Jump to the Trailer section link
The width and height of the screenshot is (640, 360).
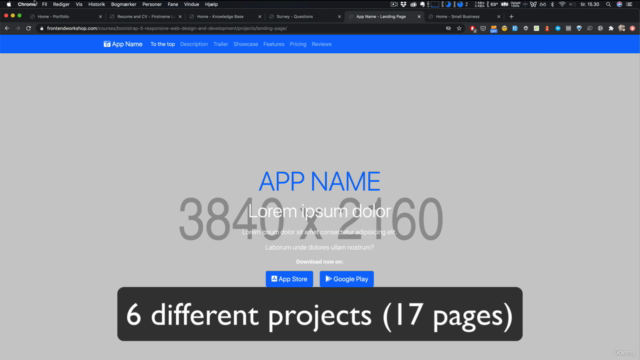click(220, 44)
